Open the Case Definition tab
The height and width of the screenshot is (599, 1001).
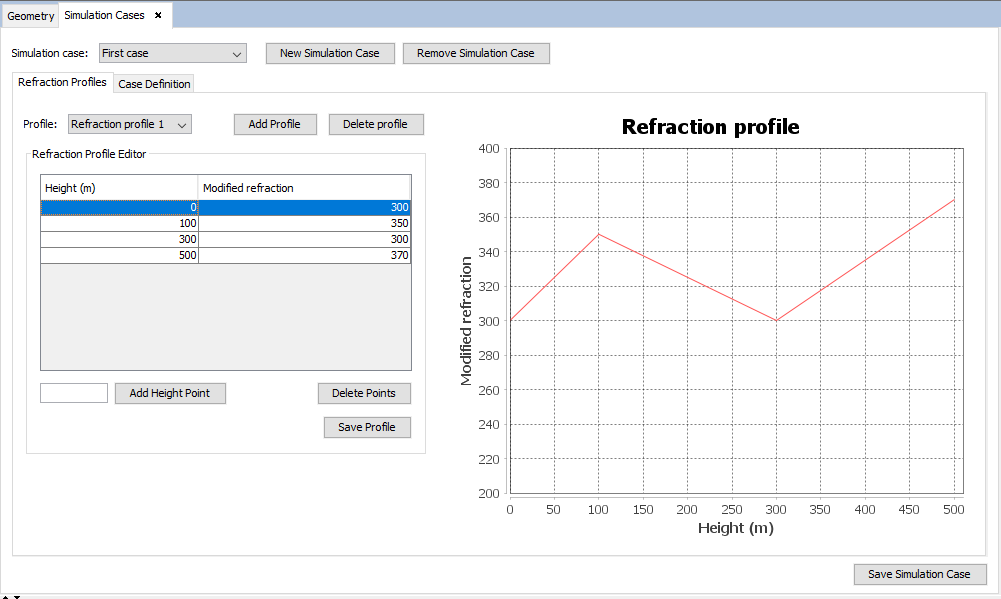154,84
